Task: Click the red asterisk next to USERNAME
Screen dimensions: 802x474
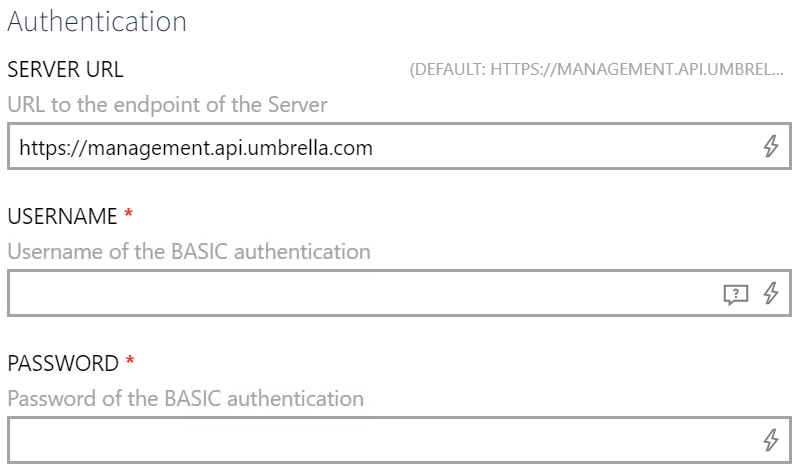Action: [x=128, y=217]
